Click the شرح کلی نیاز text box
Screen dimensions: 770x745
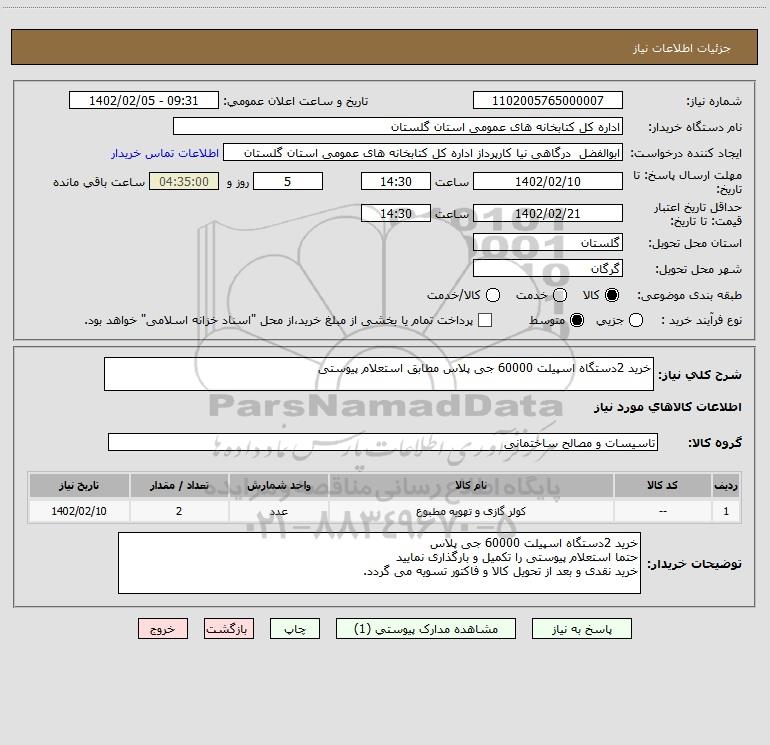tap(379, 374)
